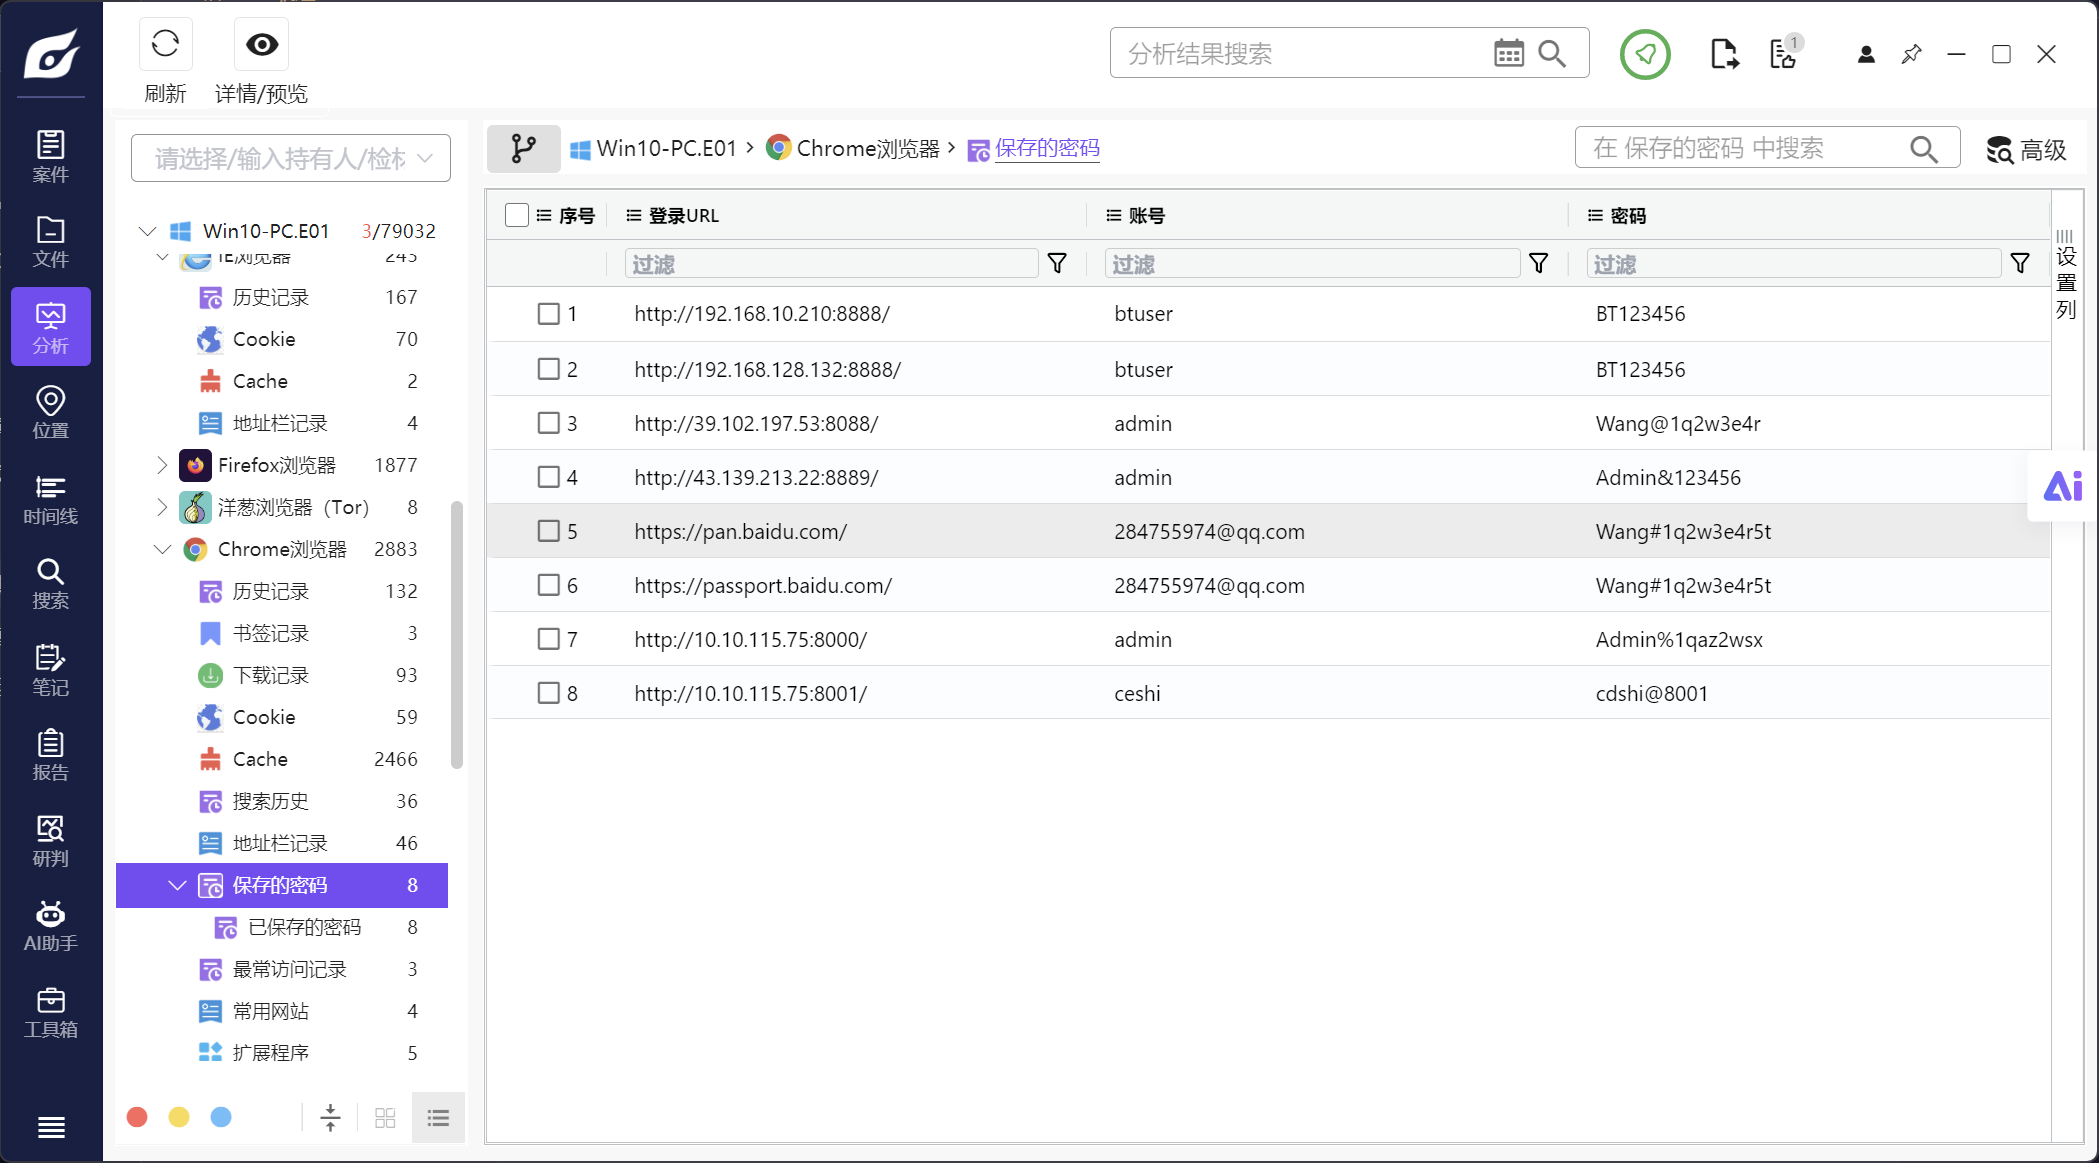
Task: Collapse the Chrome浏览器 node
Action: coord(162,549)
